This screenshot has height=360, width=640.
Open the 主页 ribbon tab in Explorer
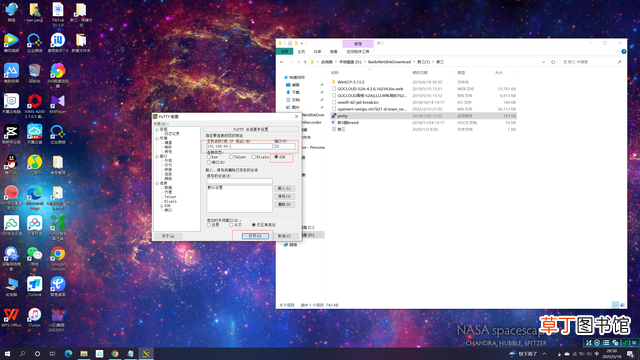[301, 52]
